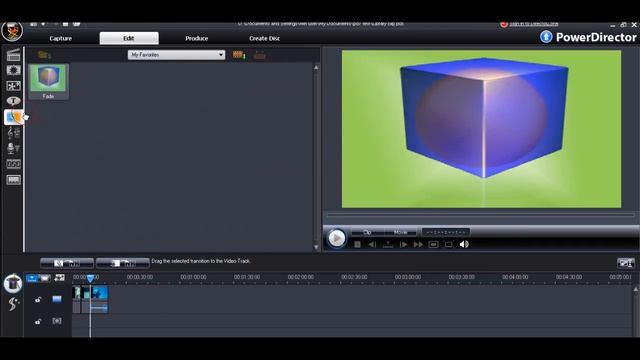Click the PowerDirector mascot logo at top-left
The width and height of the screenshot is (640, 360).
[12, 31]
